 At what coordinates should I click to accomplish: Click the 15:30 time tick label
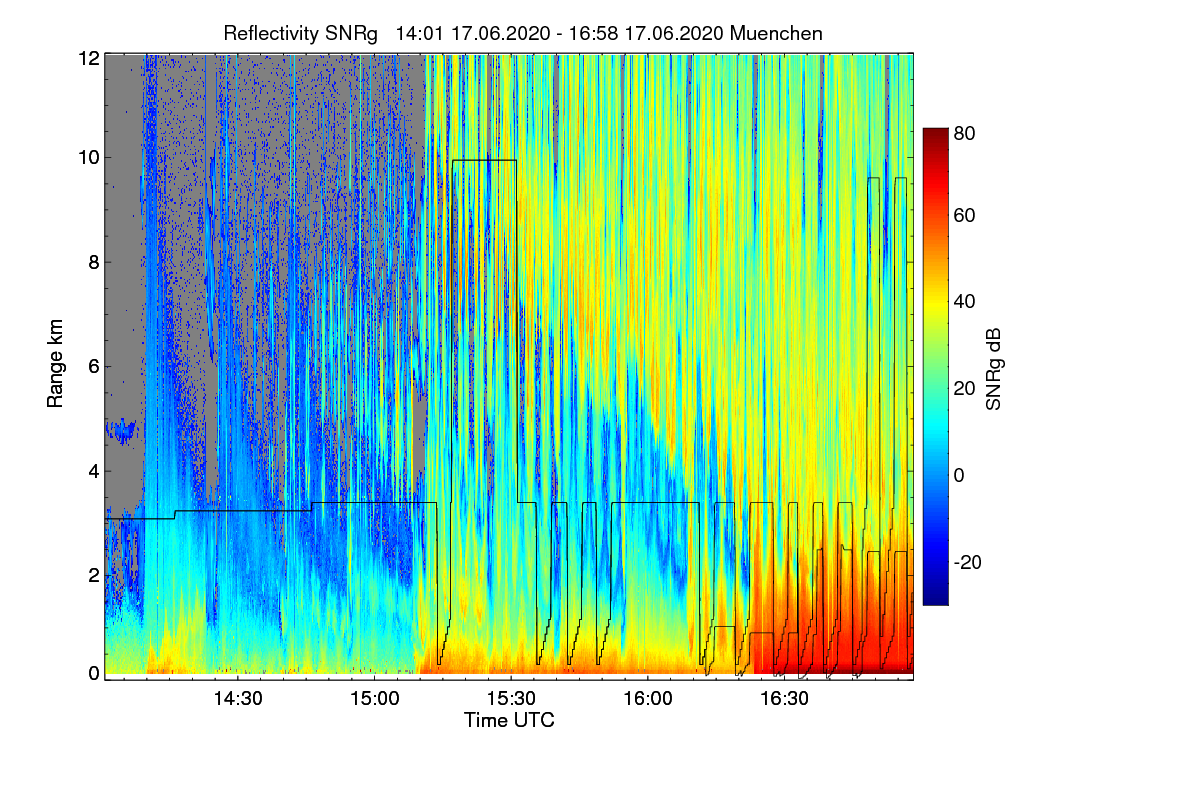click(x=511, y=698)
